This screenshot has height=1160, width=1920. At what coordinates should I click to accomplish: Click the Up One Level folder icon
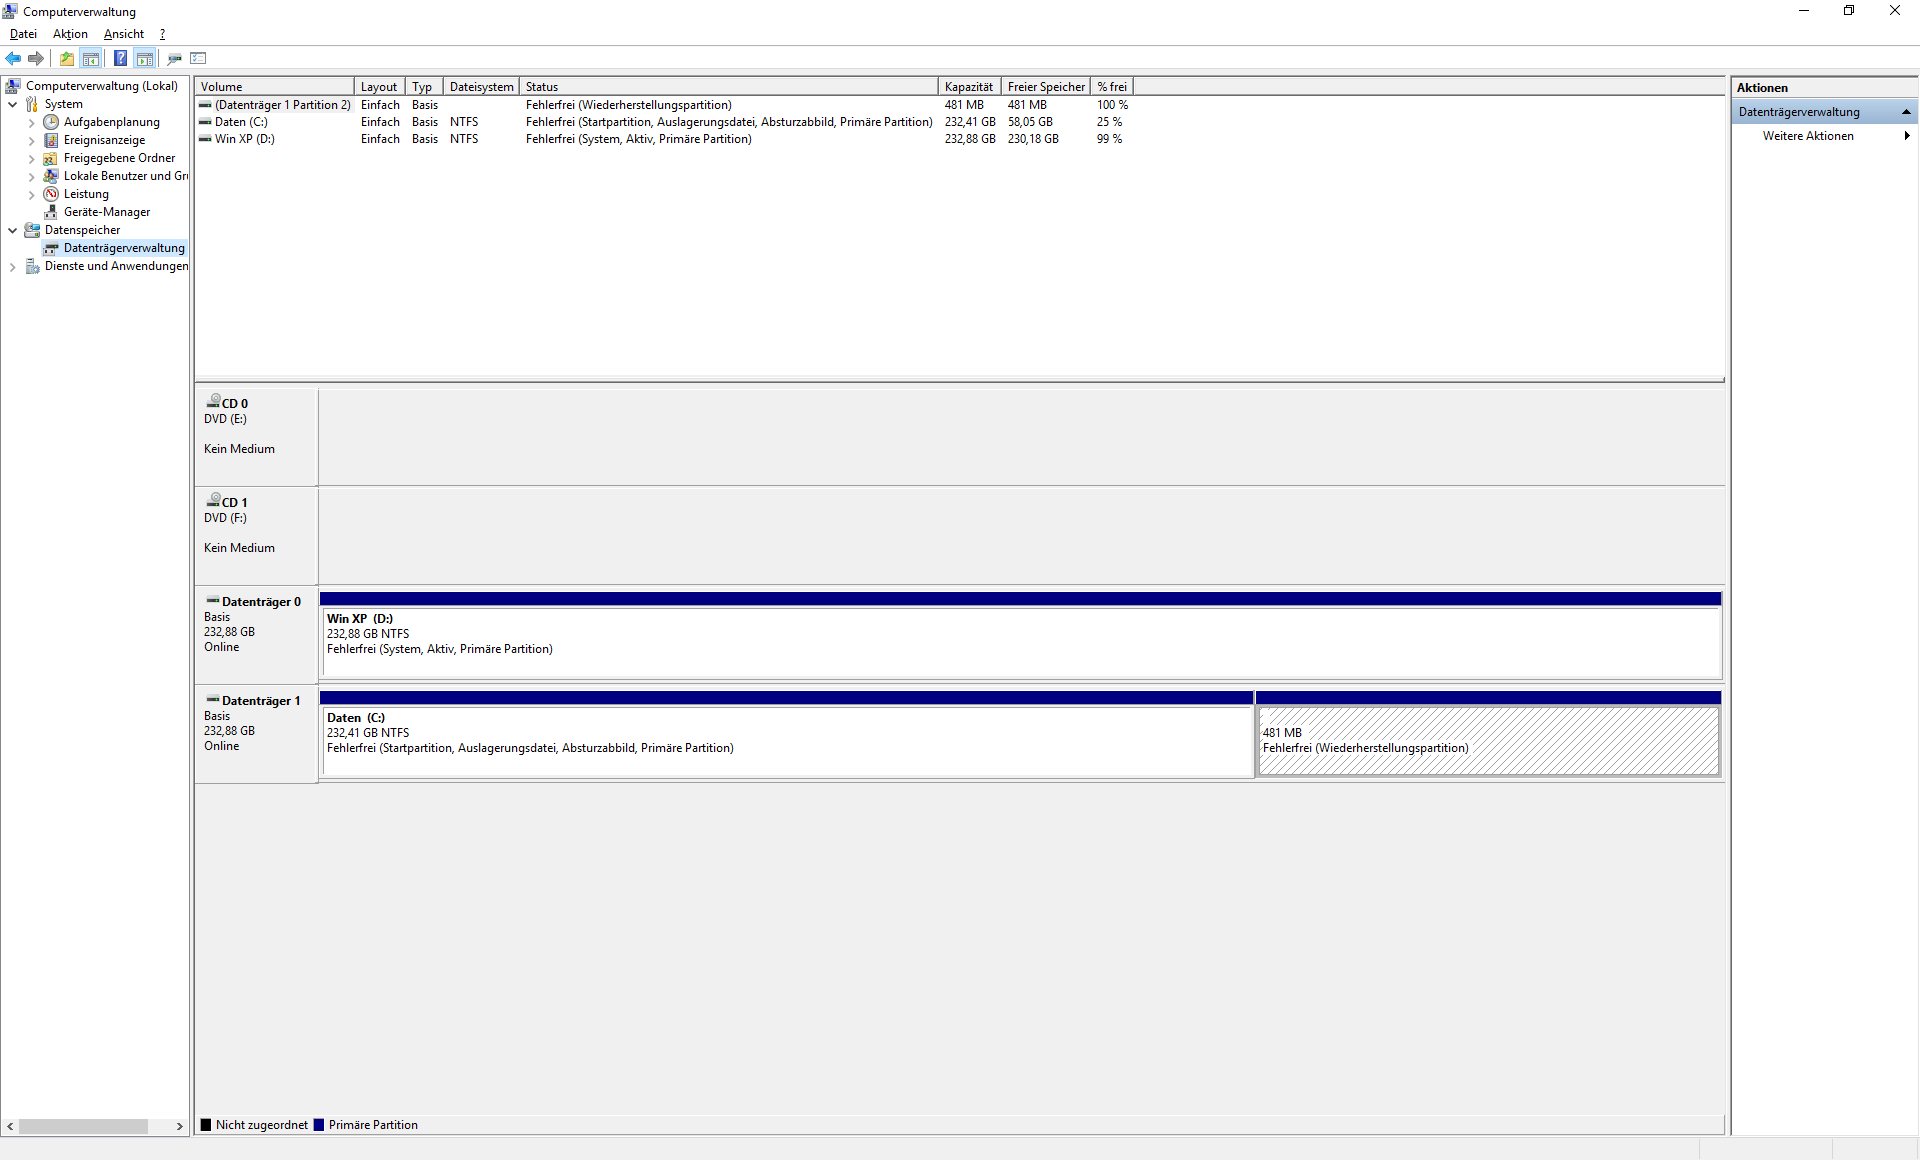coord(66,58)
